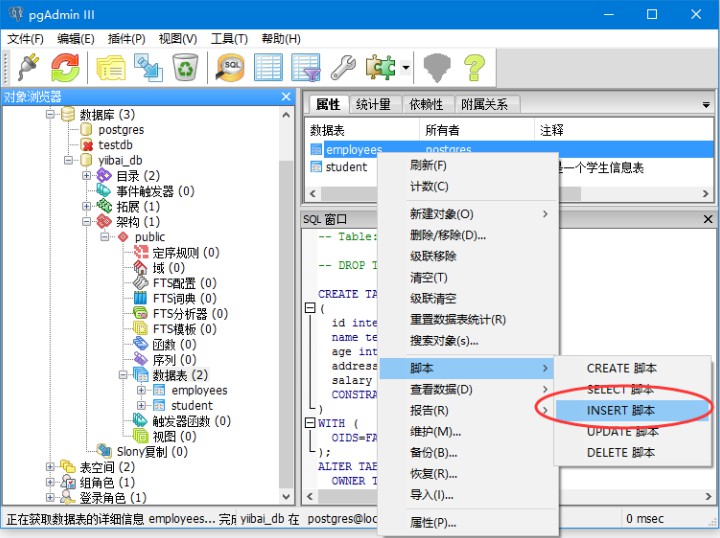Collapse the yiibai_db database node
The image size is (720, 538).
click(68, 160)
